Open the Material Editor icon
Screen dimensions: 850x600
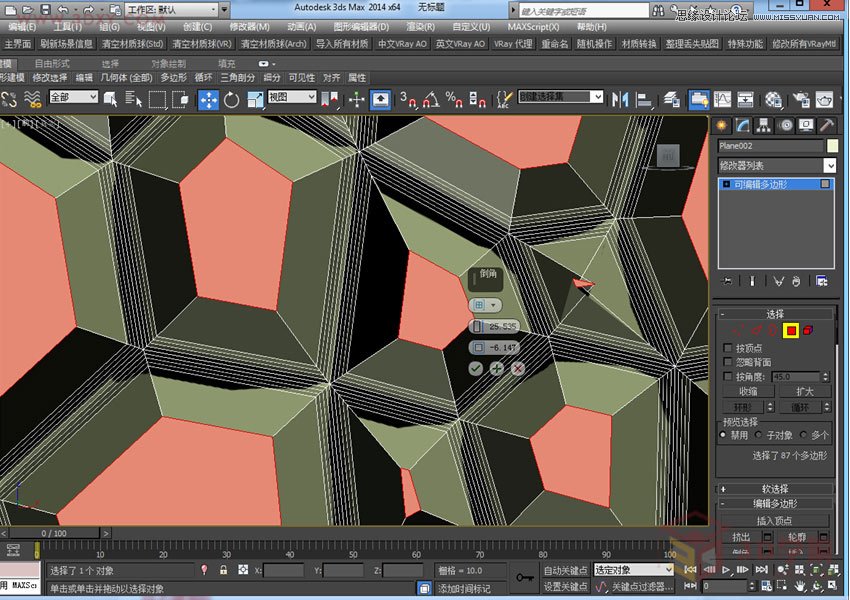(774, 100)
